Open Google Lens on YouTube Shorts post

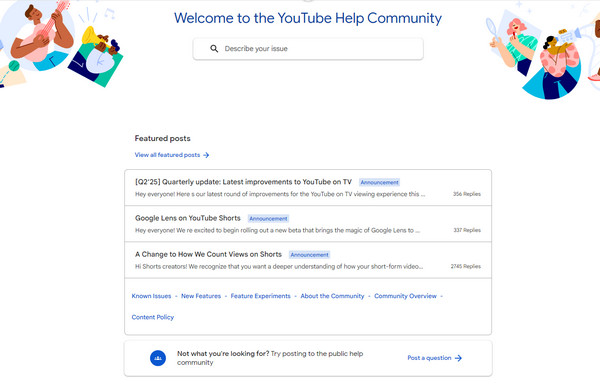point(188,218)
